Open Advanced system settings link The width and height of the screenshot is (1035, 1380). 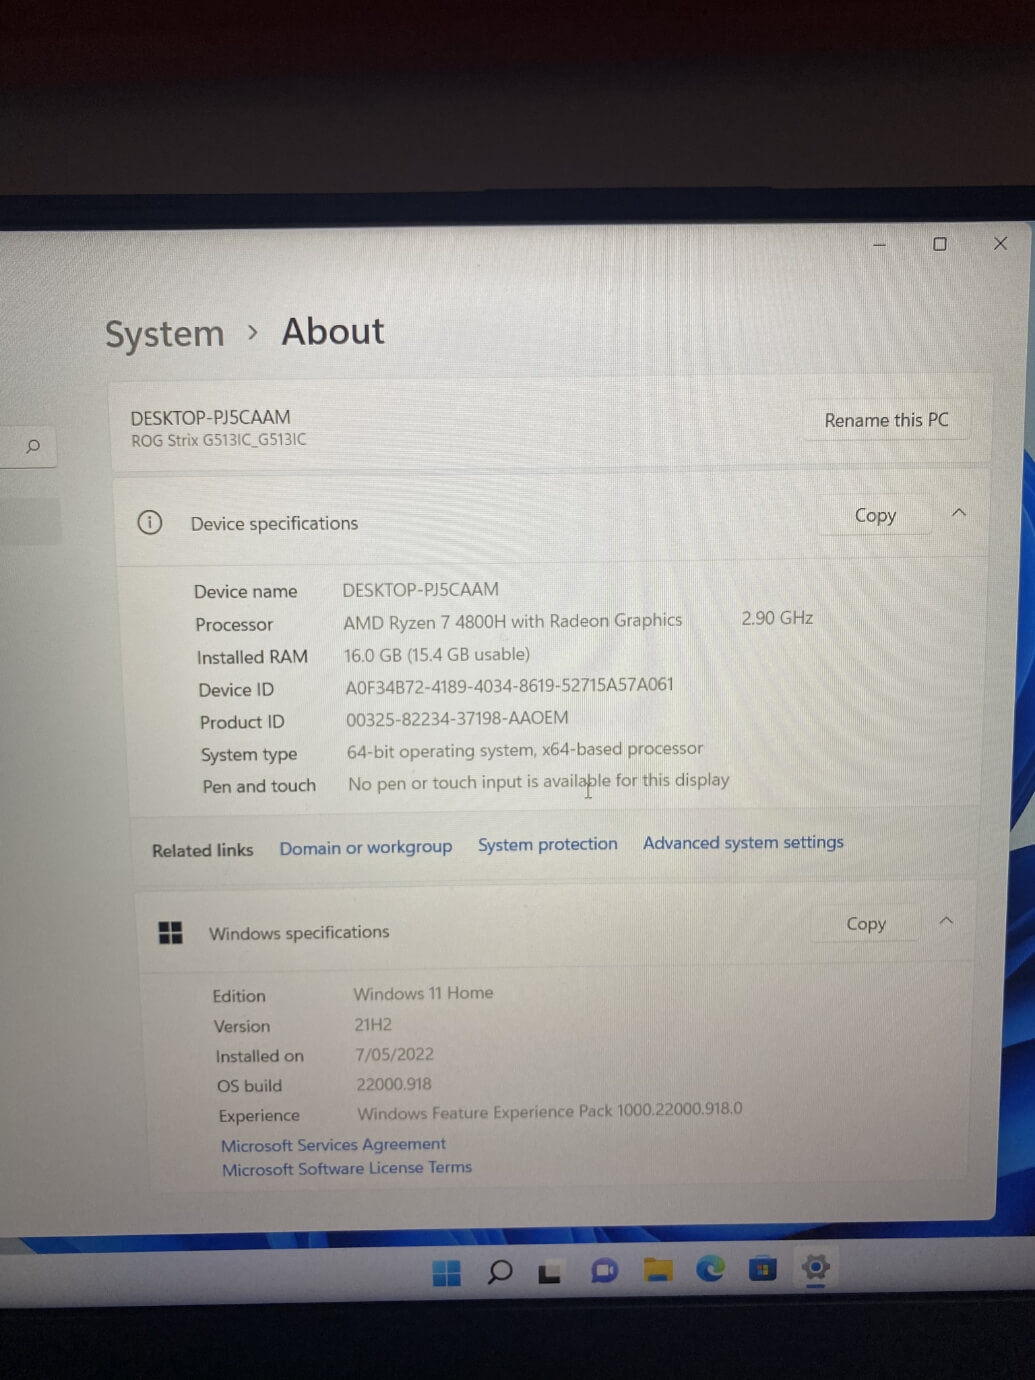743,842
